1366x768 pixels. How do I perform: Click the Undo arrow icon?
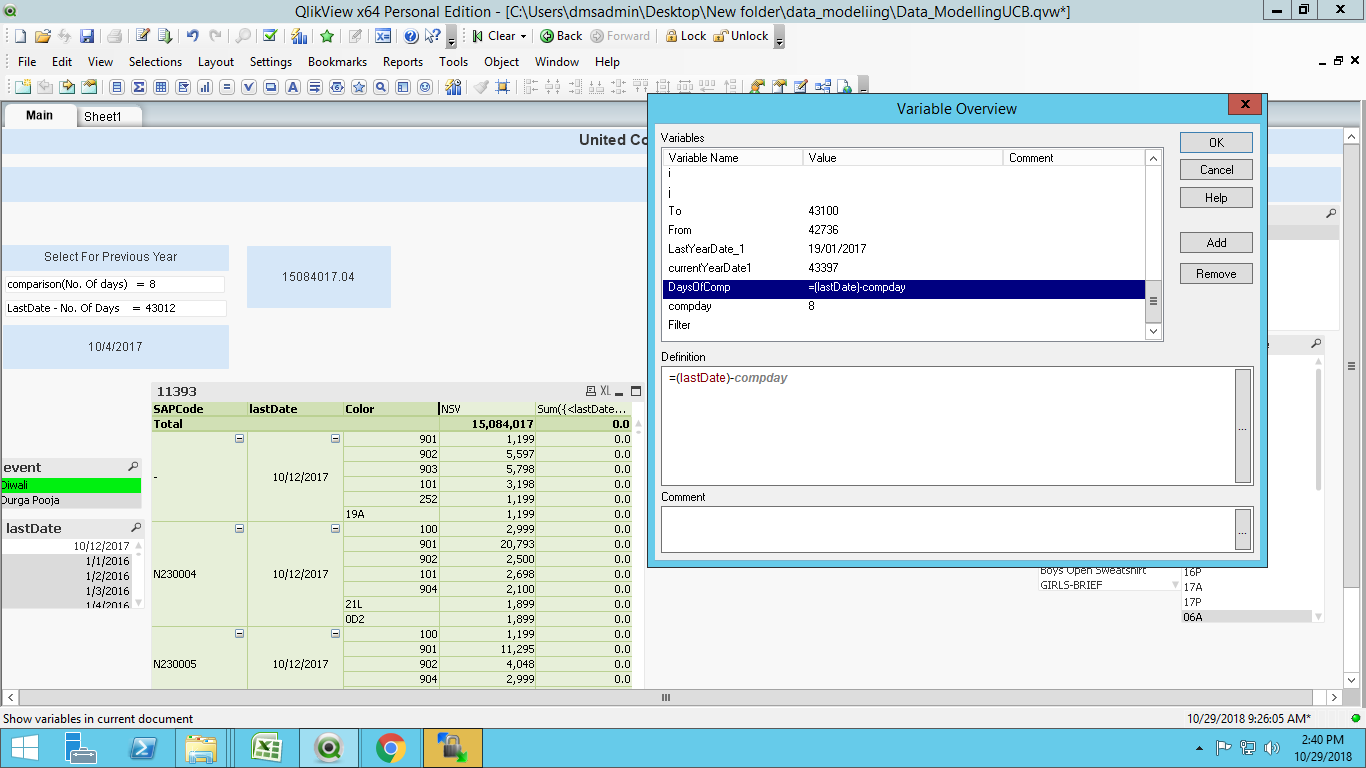pos(193,36)
